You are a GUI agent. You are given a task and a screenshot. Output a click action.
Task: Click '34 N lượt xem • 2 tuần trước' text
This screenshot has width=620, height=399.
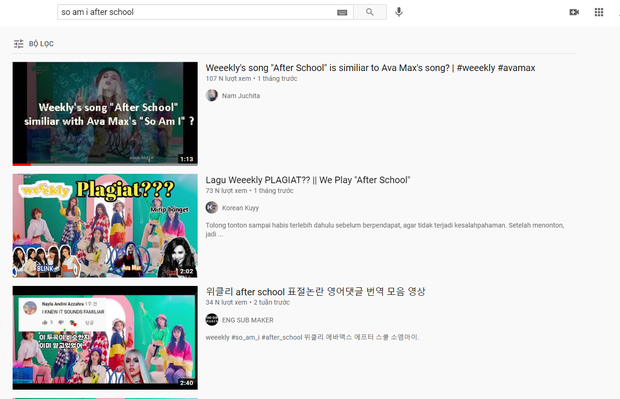click(248, 302)
